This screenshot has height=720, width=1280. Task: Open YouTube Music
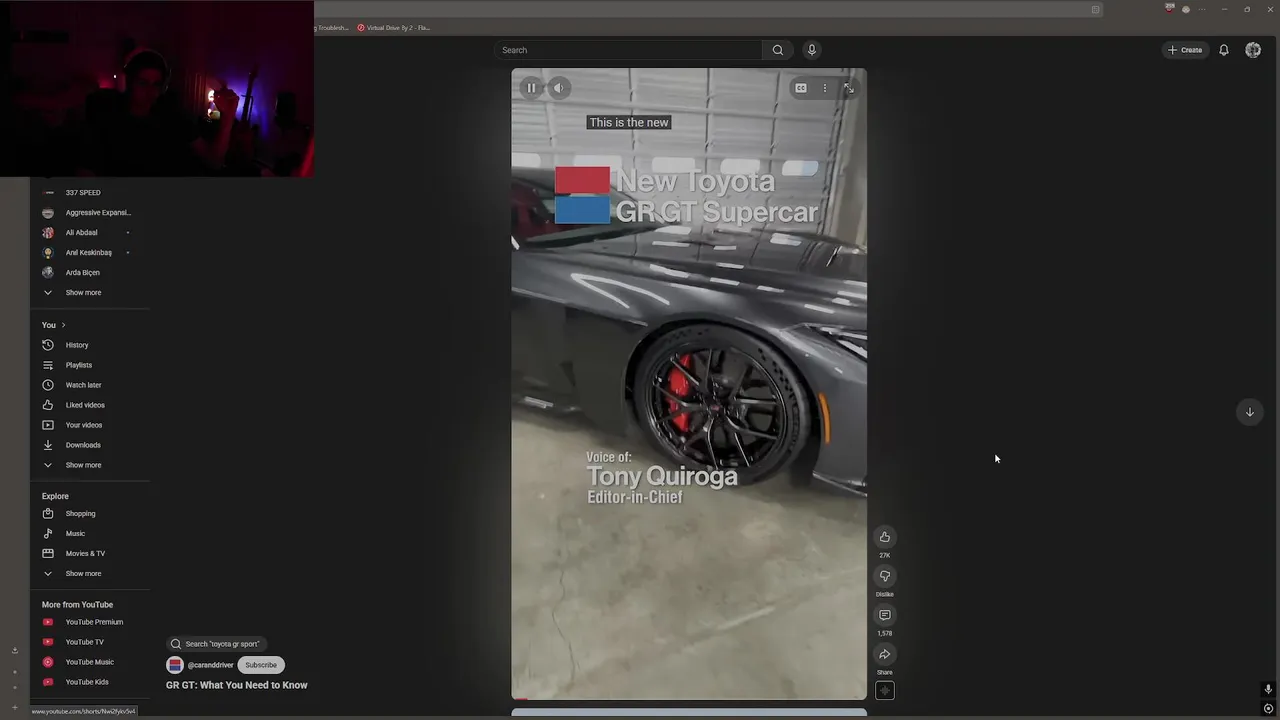point(90,662)
